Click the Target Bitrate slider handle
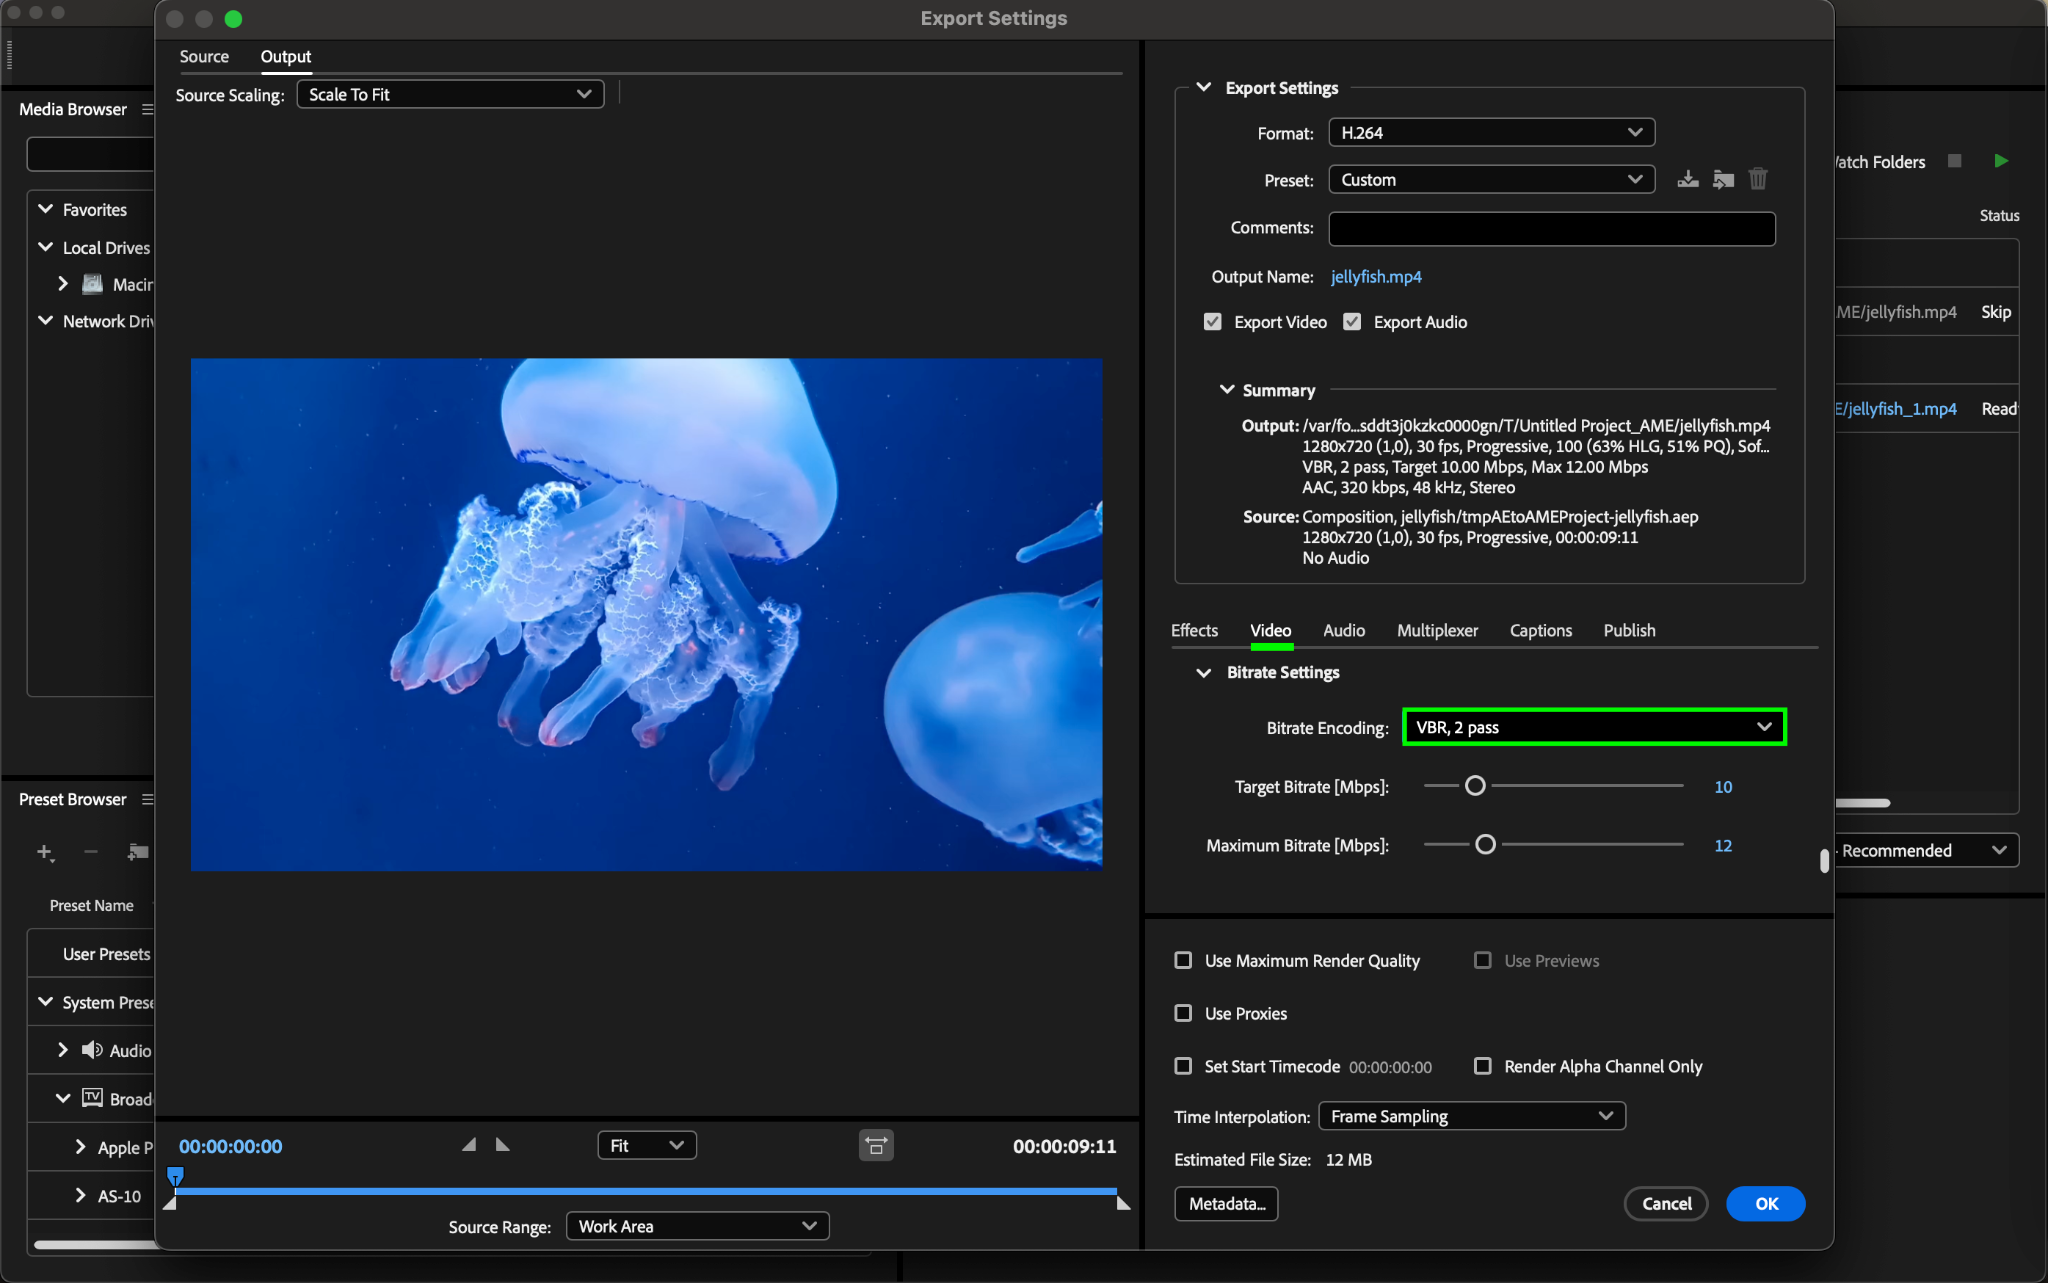2048x1283 pixels. (1475, 786)
